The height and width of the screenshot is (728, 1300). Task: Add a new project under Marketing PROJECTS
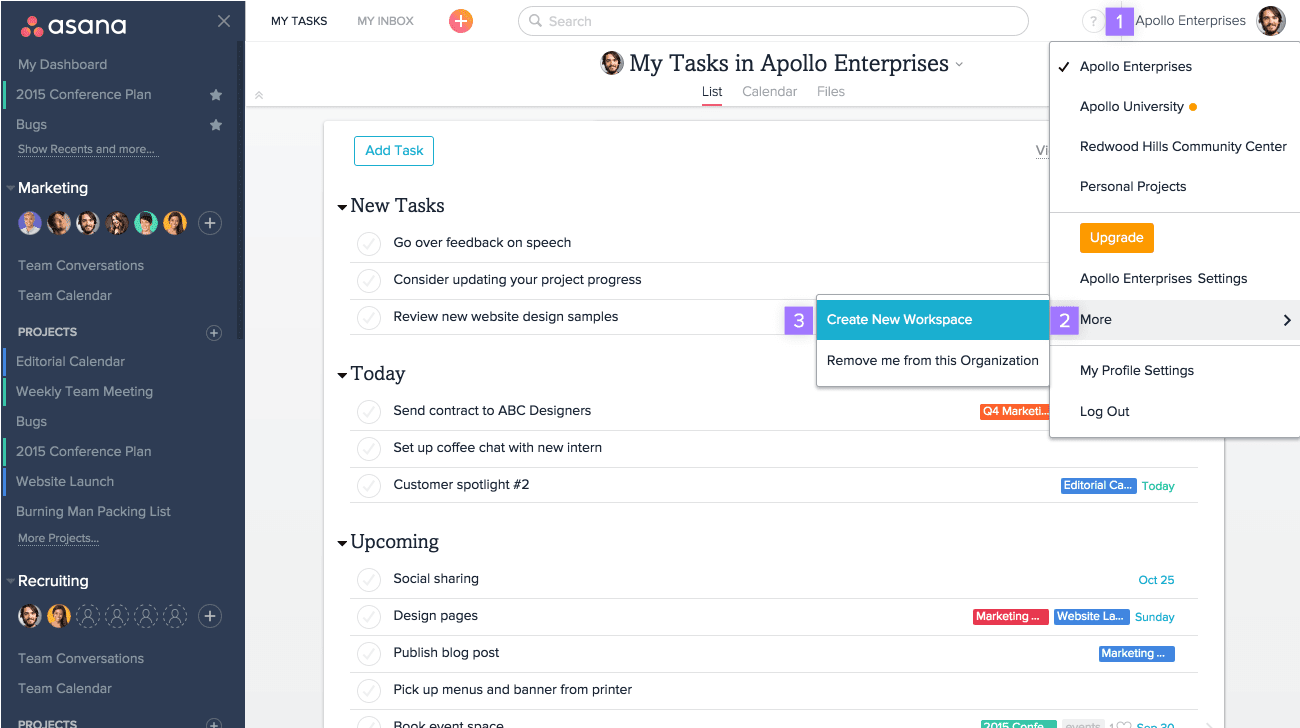(213, 332)
